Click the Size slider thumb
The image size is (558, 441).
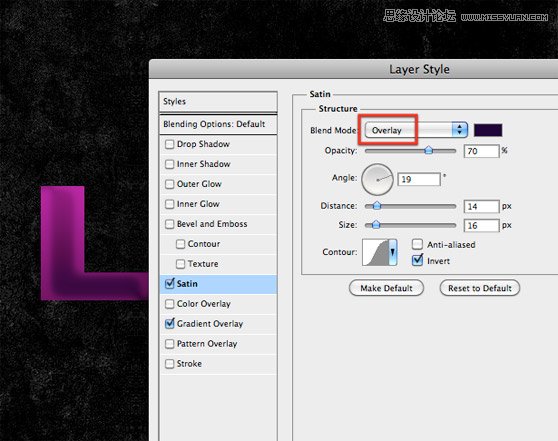[376, 224]
